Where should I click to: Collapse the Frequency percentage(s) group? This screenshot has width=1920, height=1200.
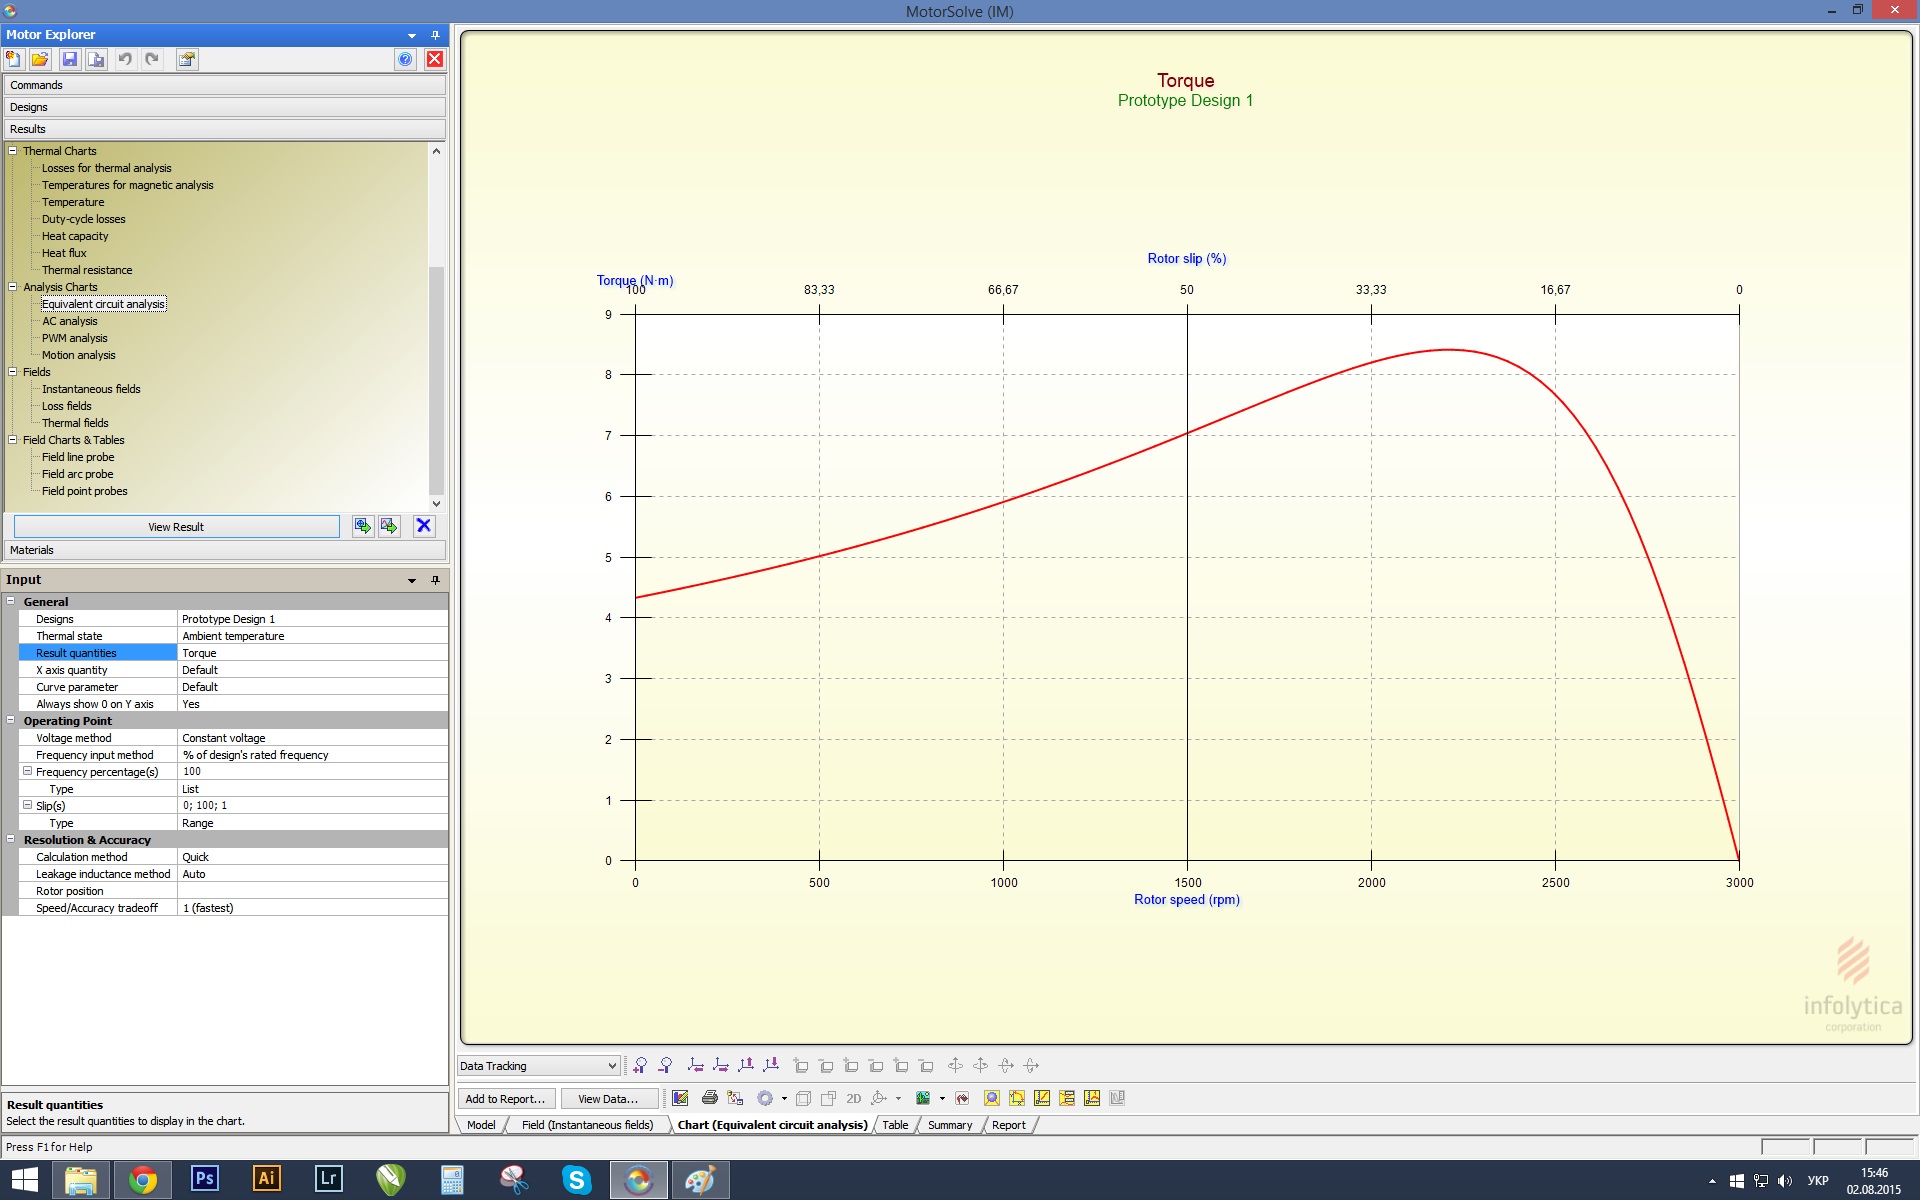click(28, 771)
